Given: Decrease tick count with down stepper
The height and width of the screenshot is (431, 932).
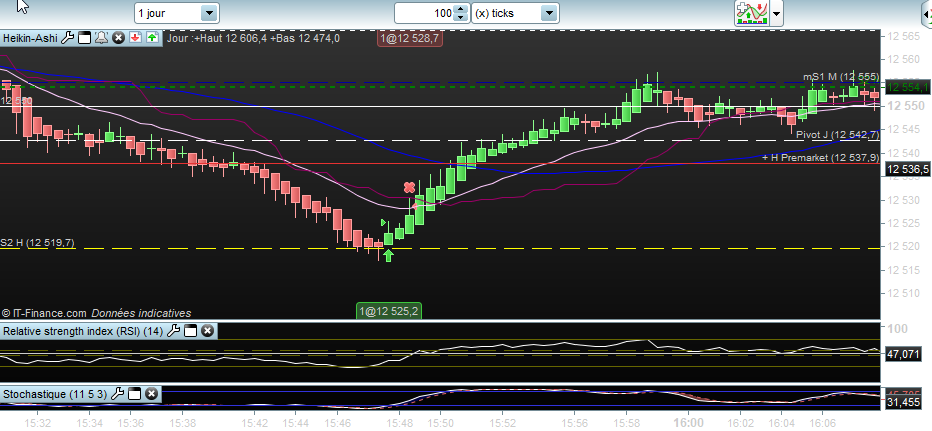Looking at the screenshot, I should [461, 18].
